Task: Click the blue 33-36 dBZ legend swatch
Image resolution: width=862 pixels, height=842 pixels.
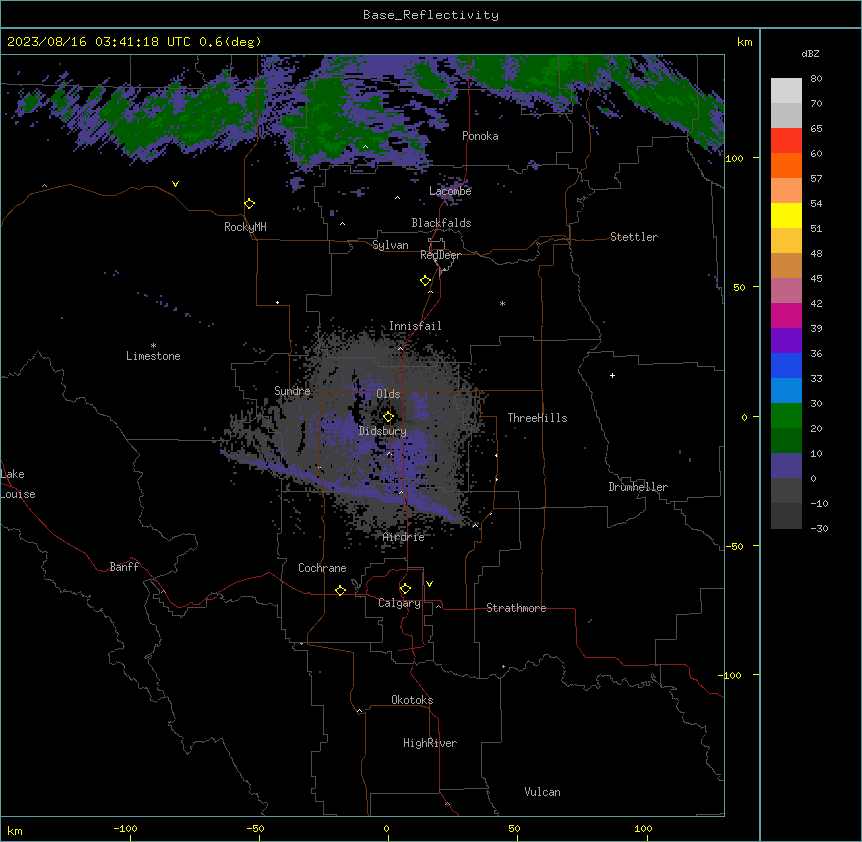Action: [x=786, y=365]
